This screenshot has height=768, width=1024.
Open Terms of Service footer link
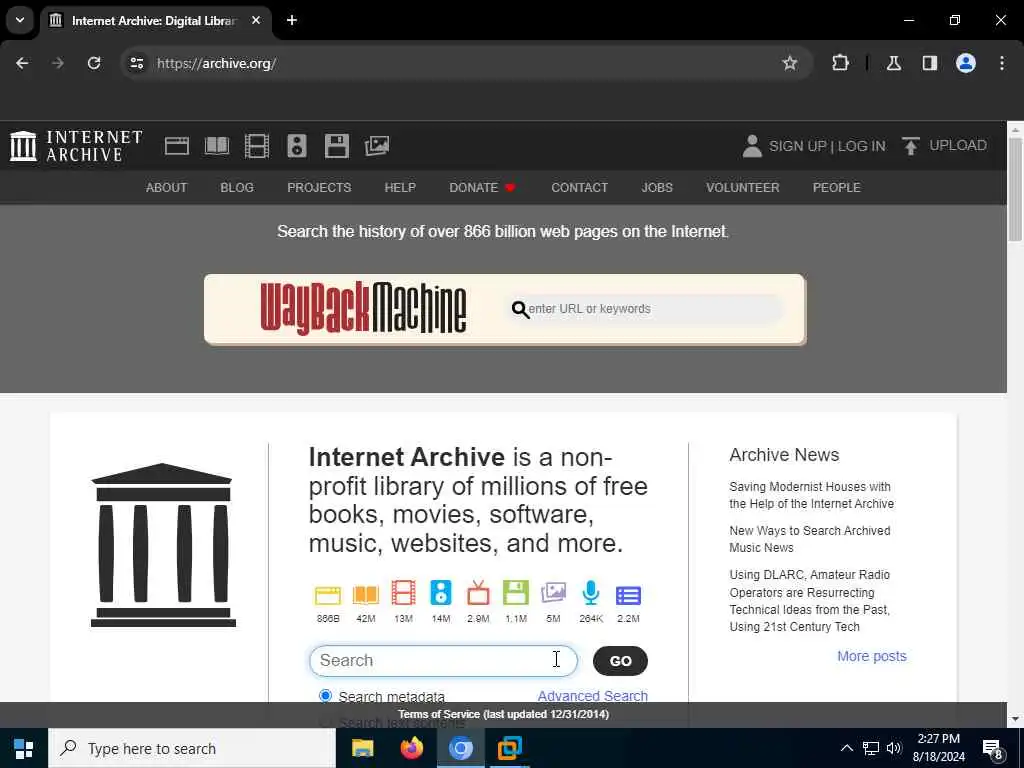tap(504, 714)
